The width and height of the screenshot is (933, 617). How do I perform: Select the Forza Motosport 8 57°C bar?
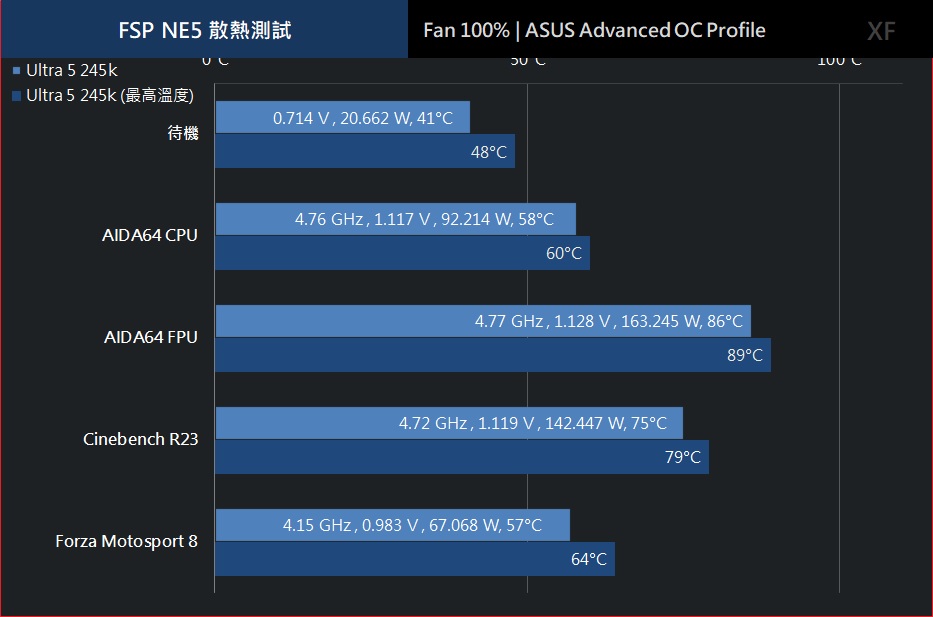tap(393, 525)
